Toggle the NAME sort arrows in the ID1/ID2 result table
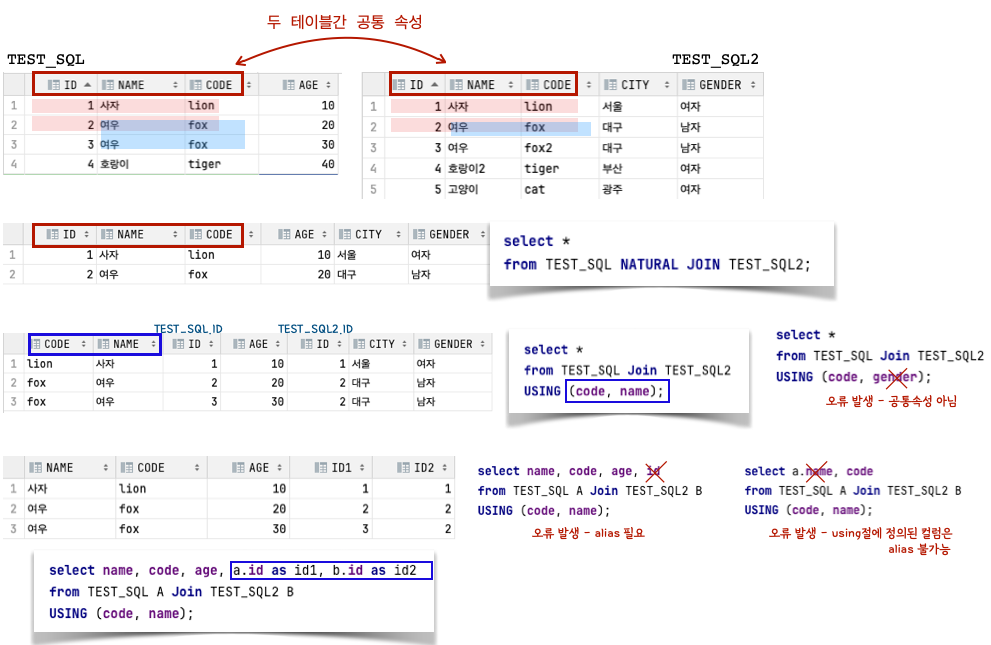The width and height of the screenshot is (991, 645). point(106,467)
